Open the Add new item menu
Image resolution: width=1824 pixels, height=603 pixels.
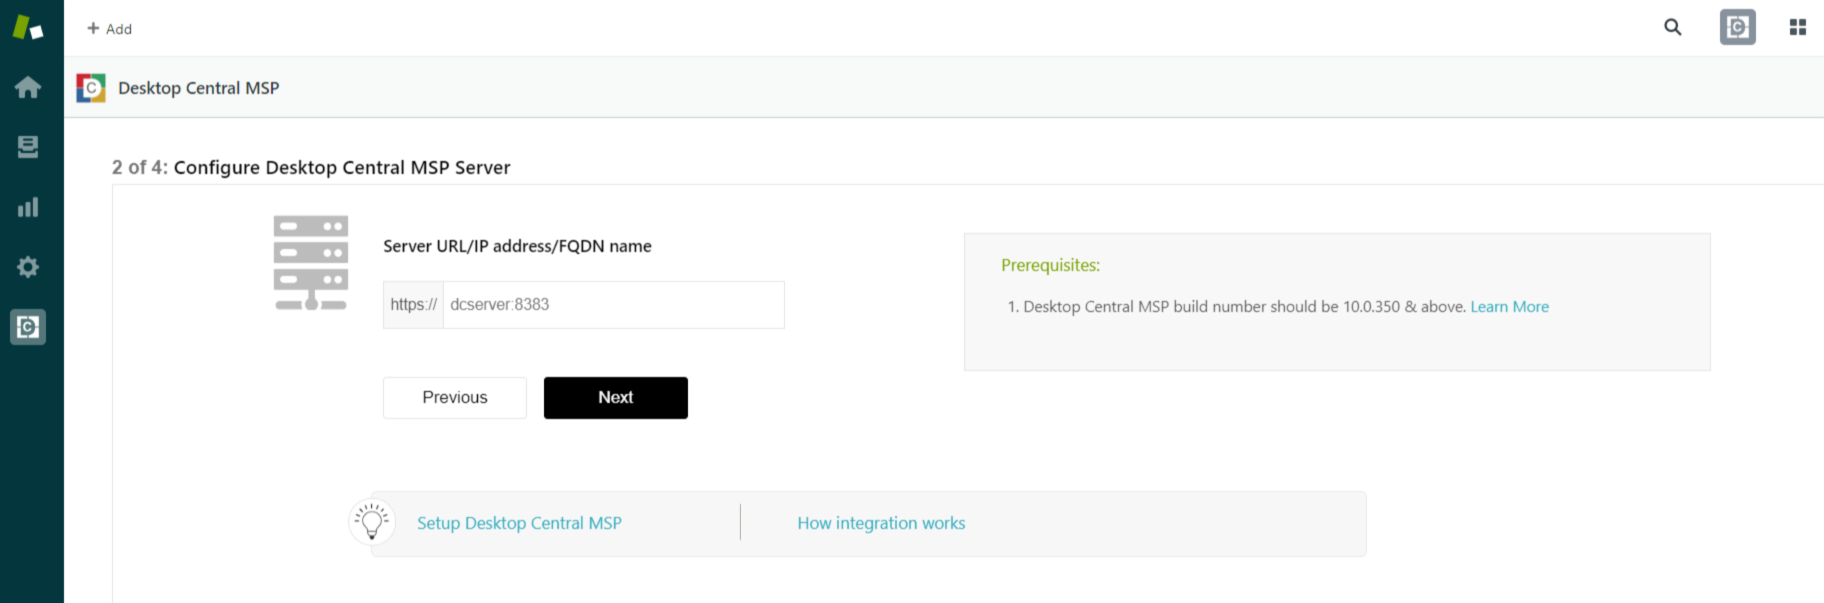(x=109, y=29)
